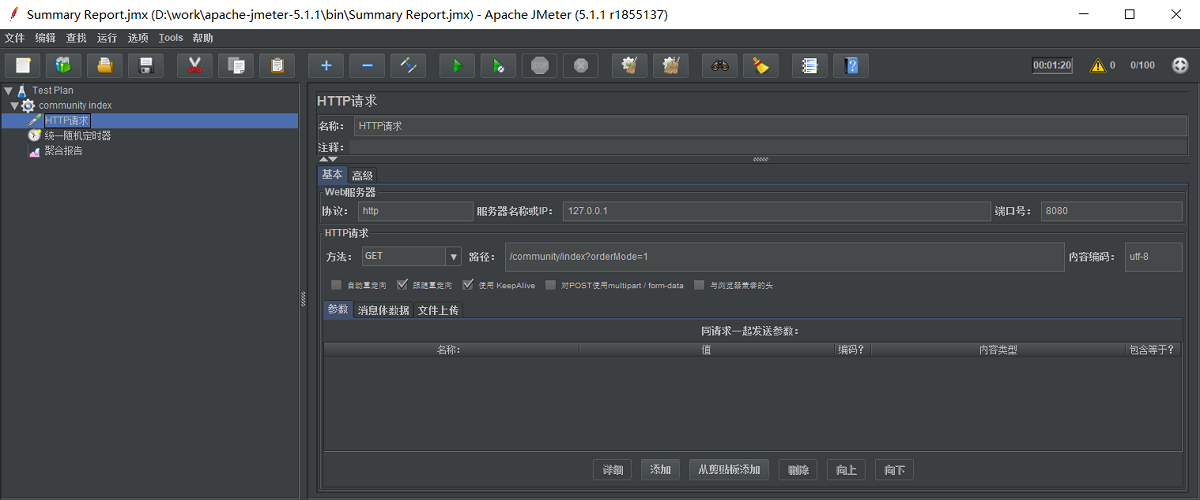Open the Tools menu
This screenshot has height=500, width=1200.
pos(171,38)
